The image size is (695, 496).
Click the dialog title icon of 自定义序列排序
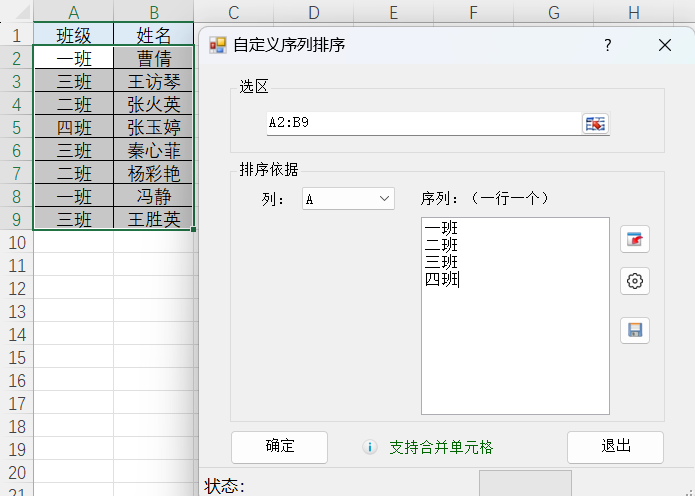(x=218, y=45)
